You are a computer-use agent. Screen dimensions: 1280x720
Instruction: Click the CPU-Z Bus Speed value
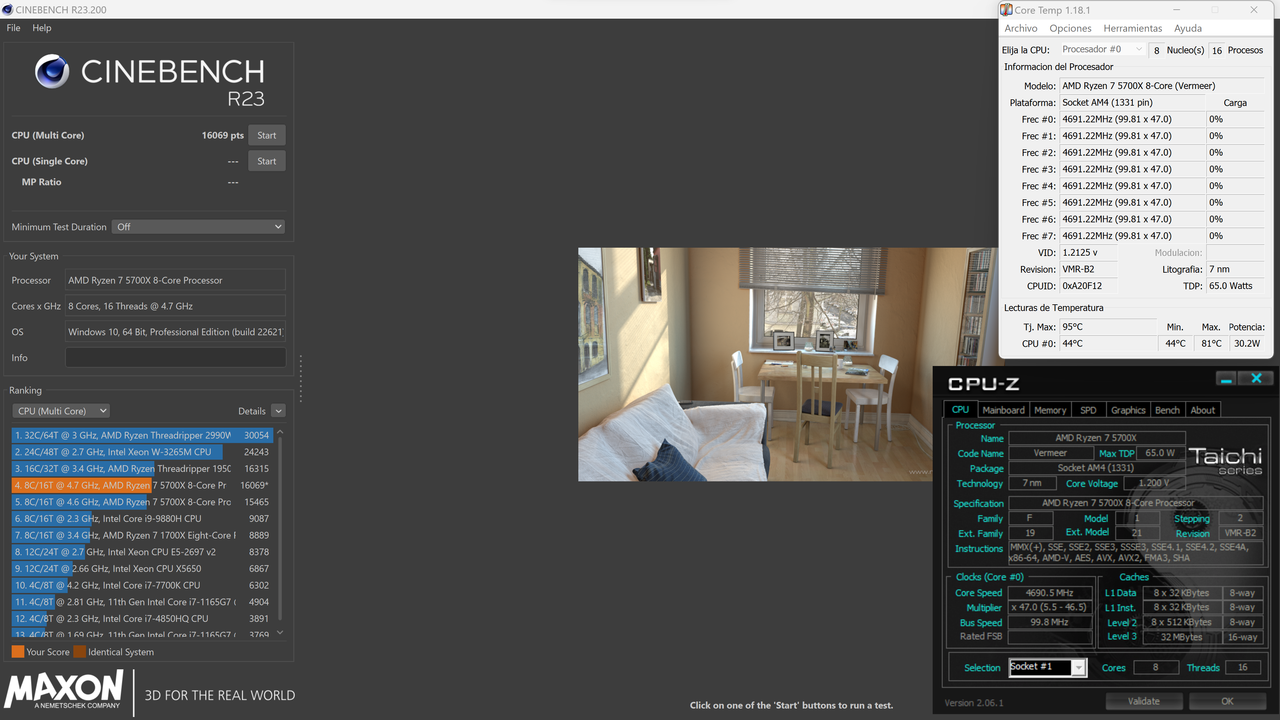pos(1050,622)
